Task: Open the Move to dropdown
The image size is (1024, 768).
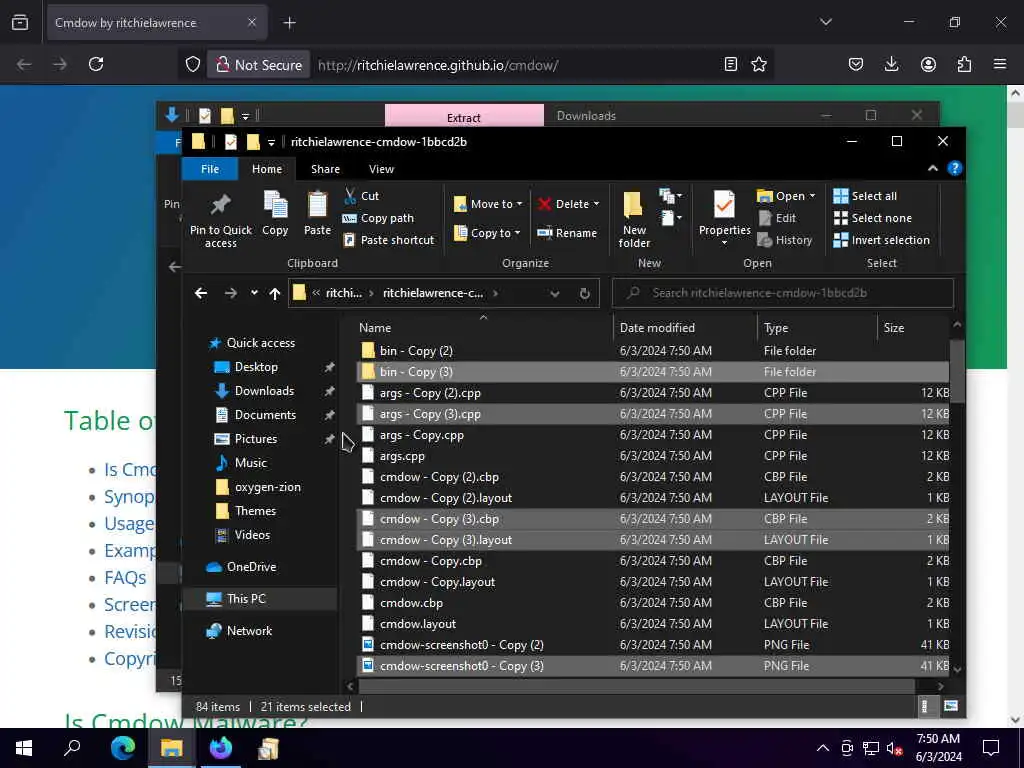Action: click(x=488, y=204)
